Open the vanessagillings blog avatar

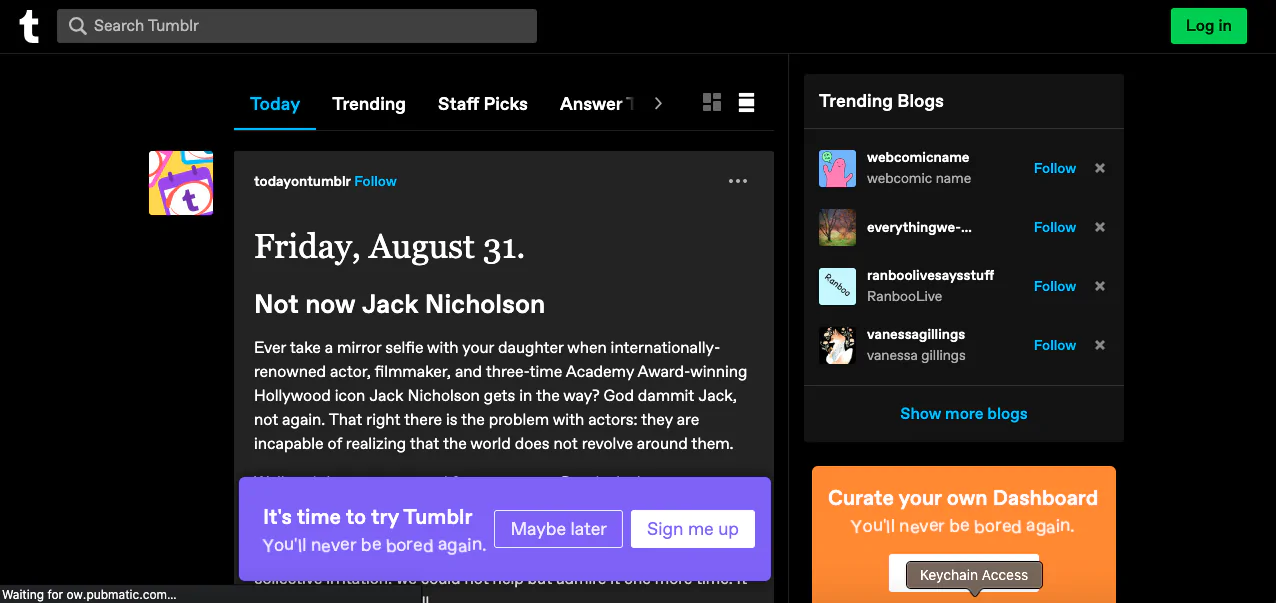pos(837,345)
